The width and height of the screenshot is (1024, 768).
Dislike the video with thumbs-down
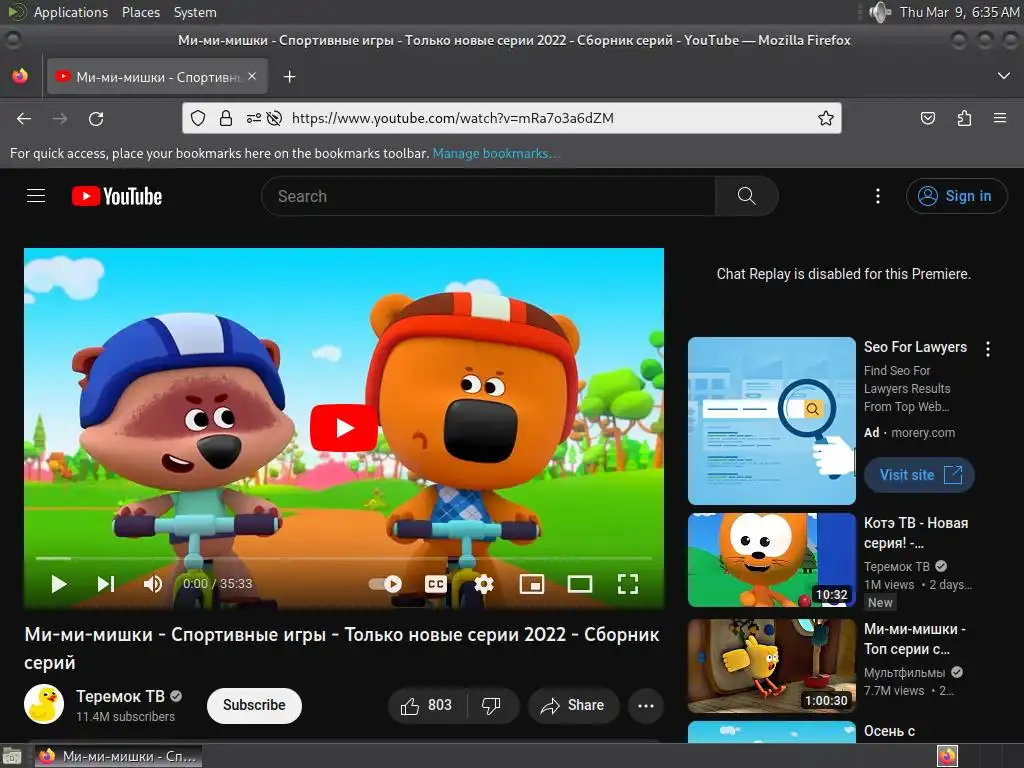491,705
